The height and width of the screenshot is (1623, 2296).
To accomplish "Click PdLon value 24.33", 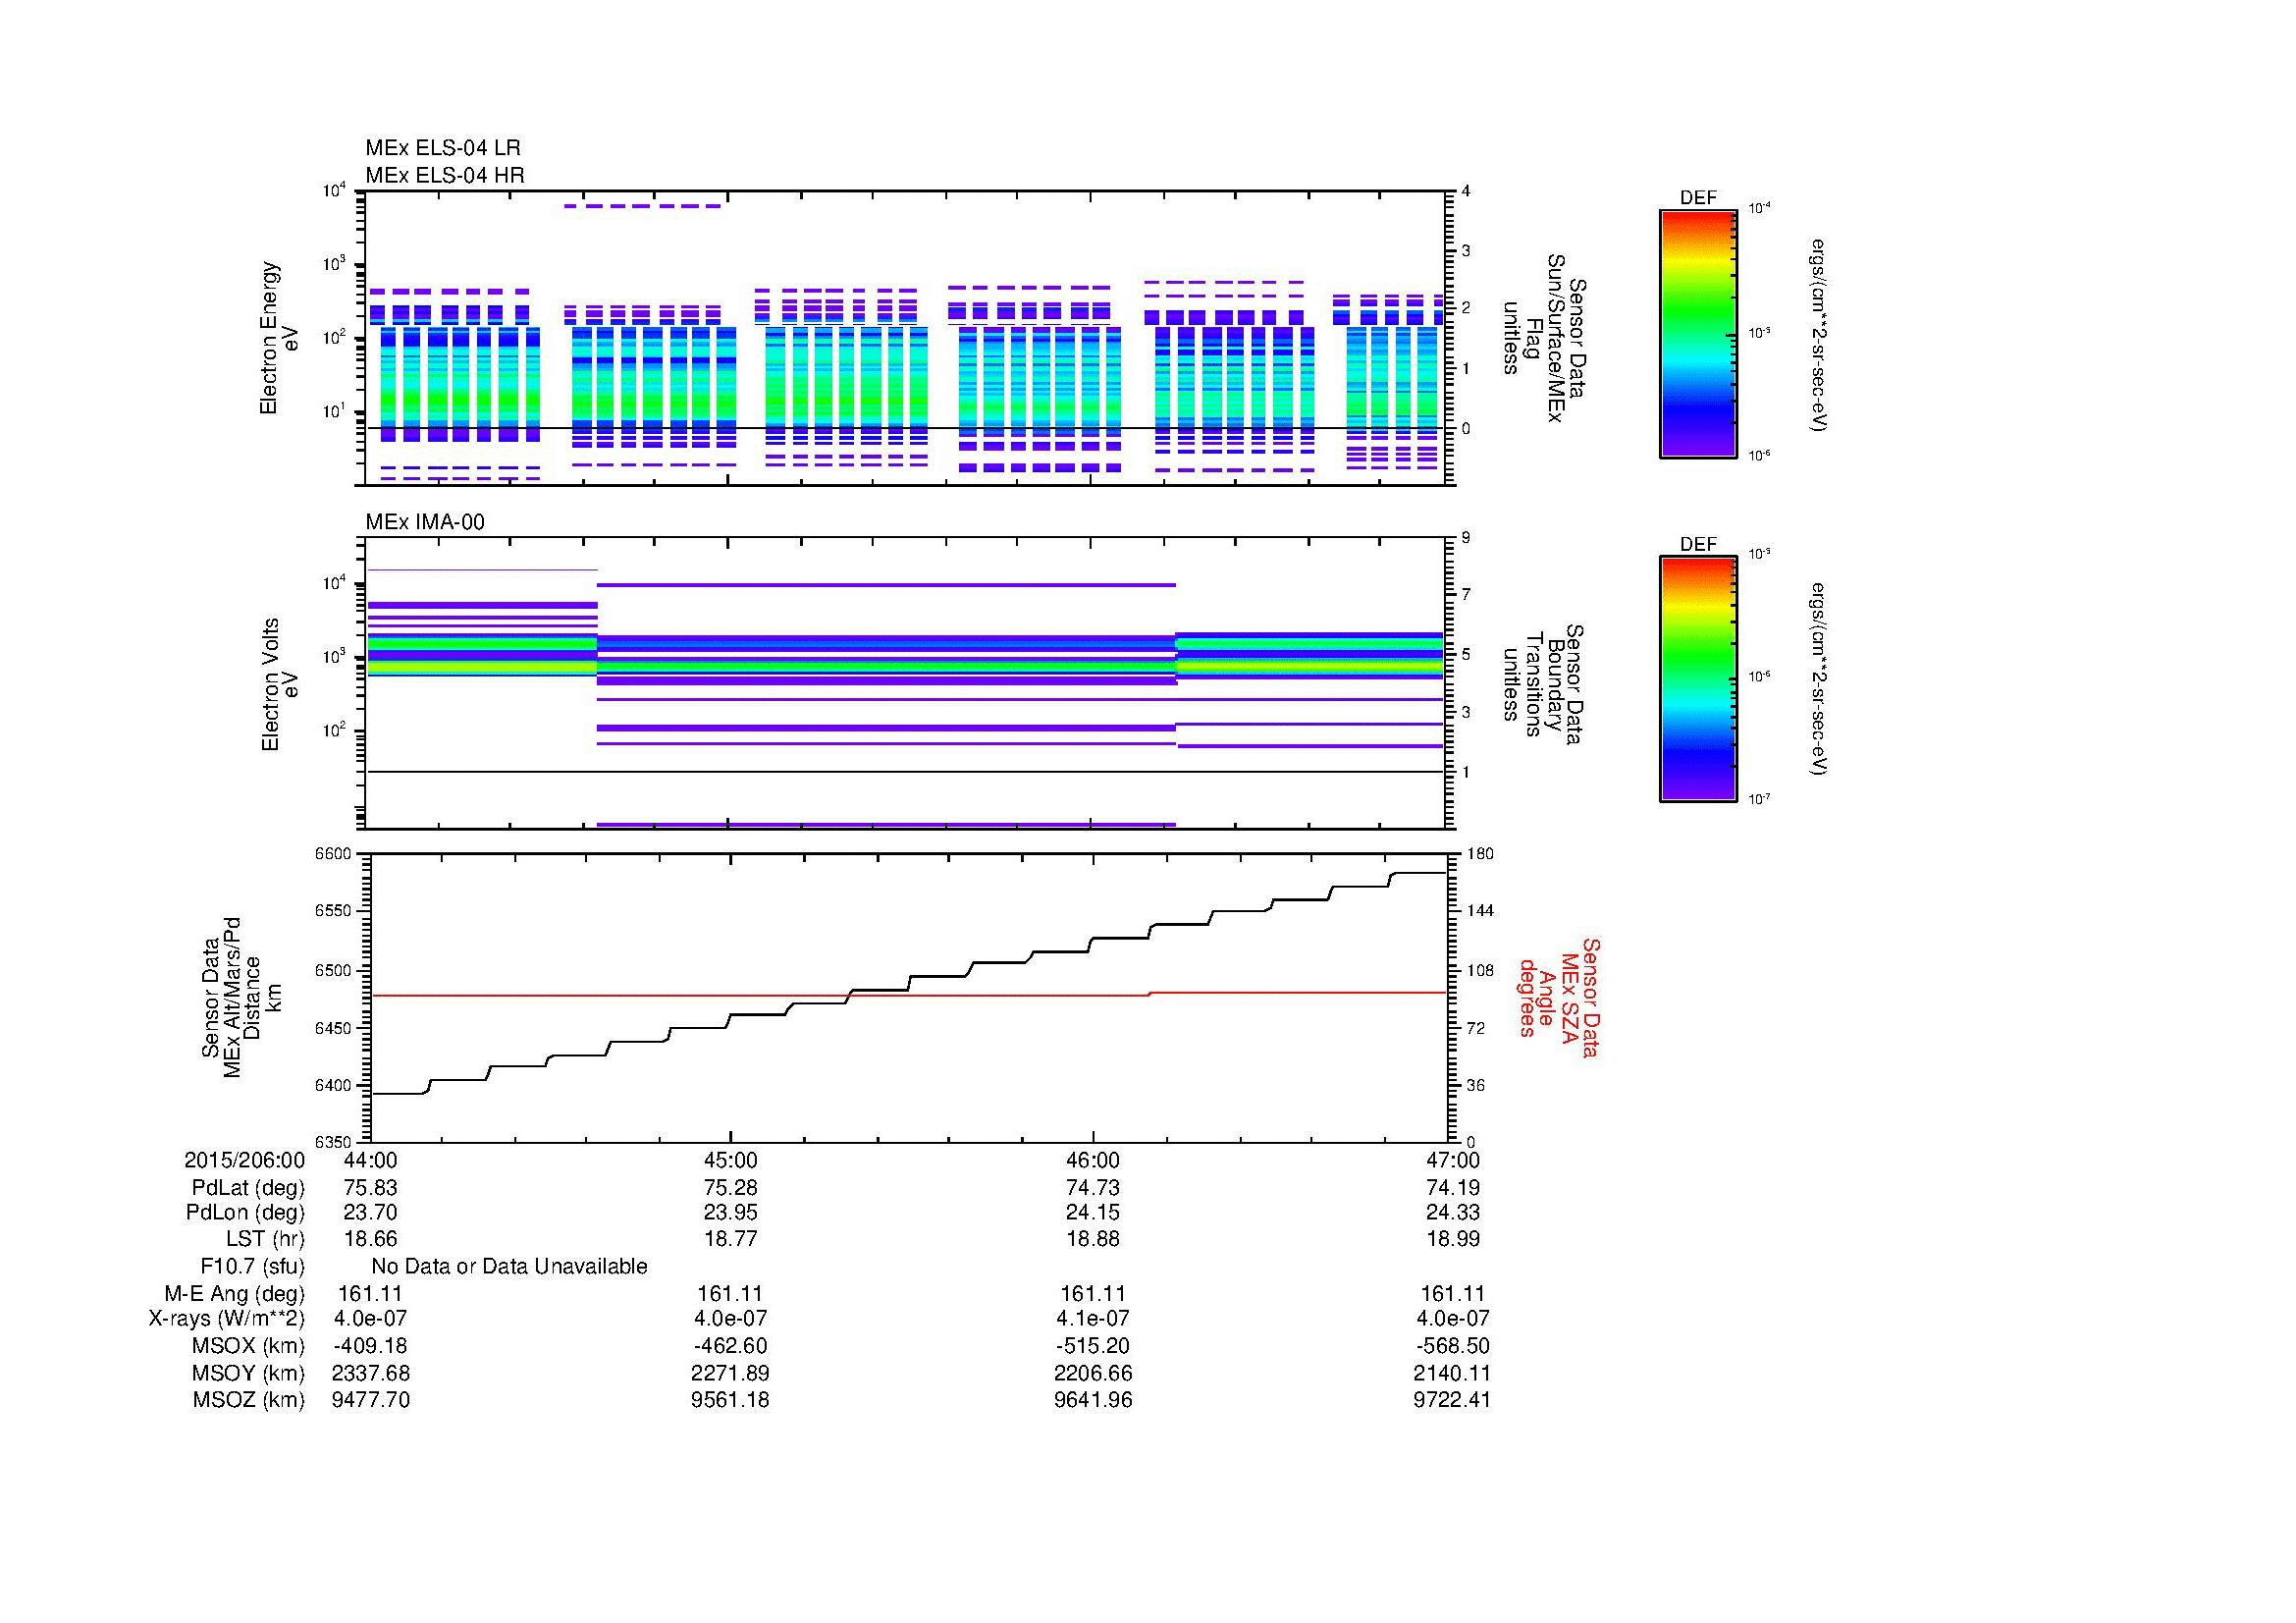I will pyautogui.click(x=1453, y=1213).
